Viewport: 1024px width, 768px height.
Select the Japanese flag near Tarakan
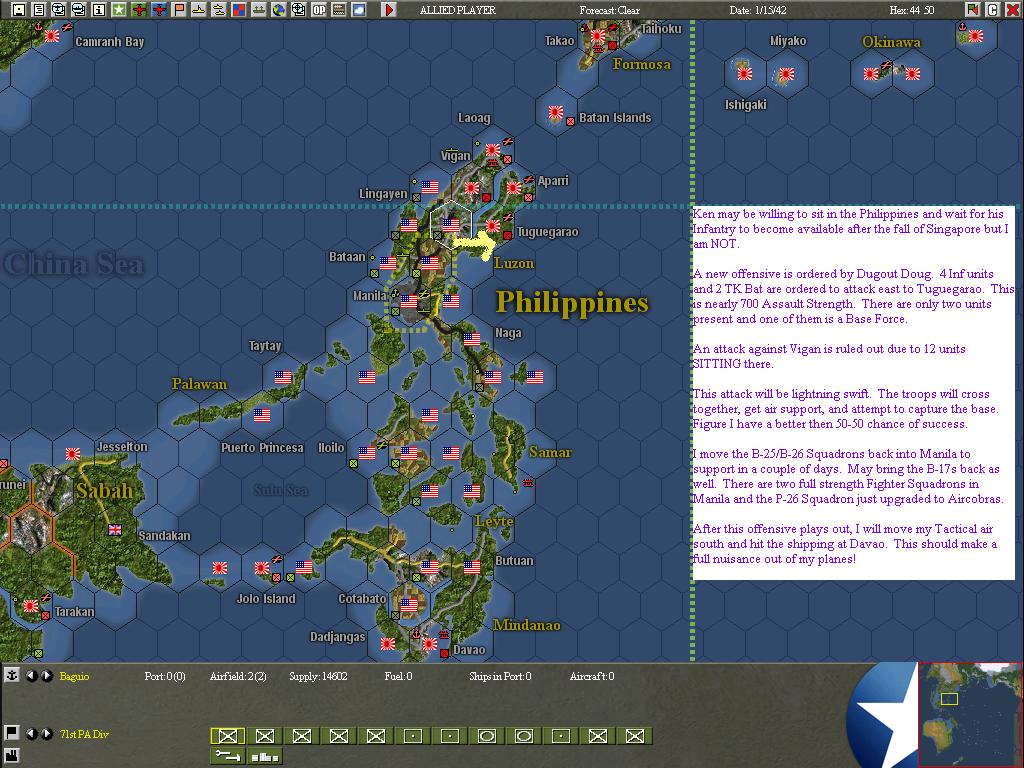point(31,606)
